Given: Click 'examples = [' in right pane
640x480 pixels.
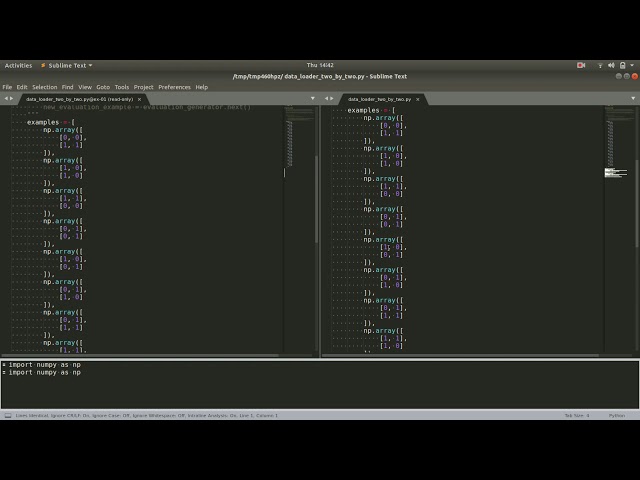Looking at the screenshot, I should pos(371,110).
